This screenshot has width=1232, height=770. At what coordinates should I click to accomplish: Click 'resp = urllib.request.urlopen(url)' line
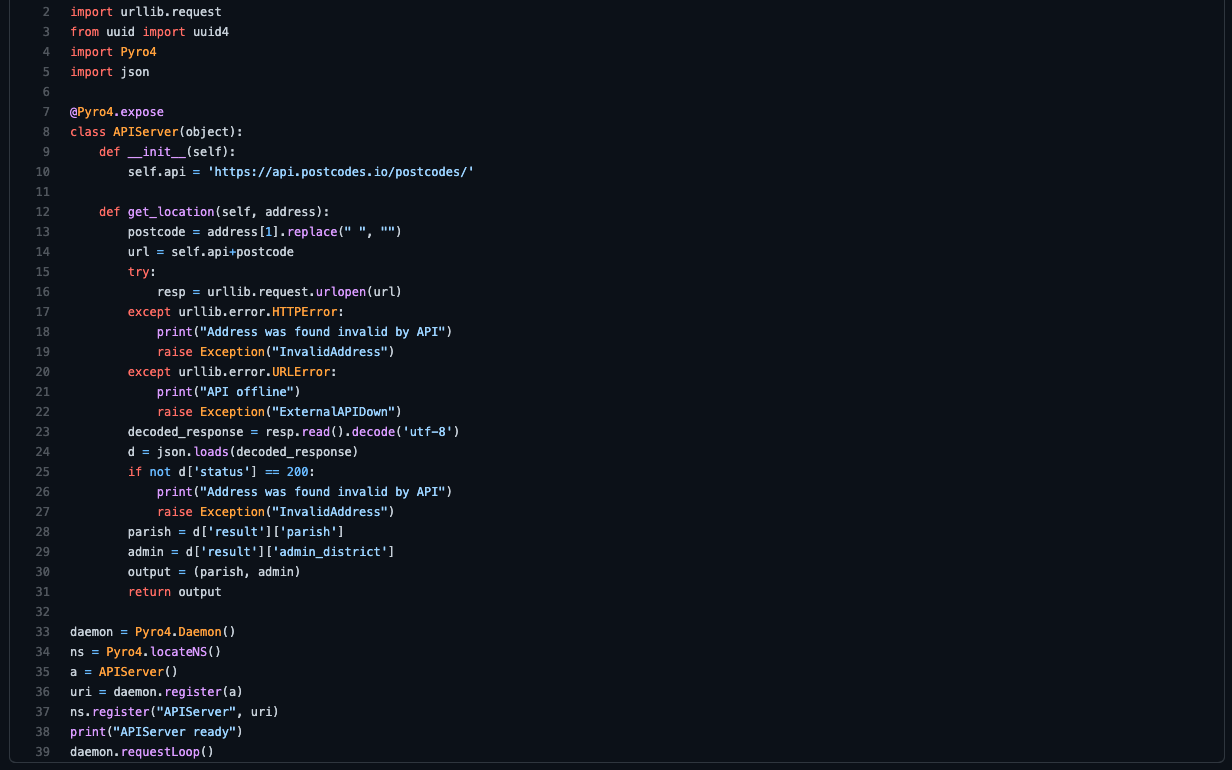279,292
